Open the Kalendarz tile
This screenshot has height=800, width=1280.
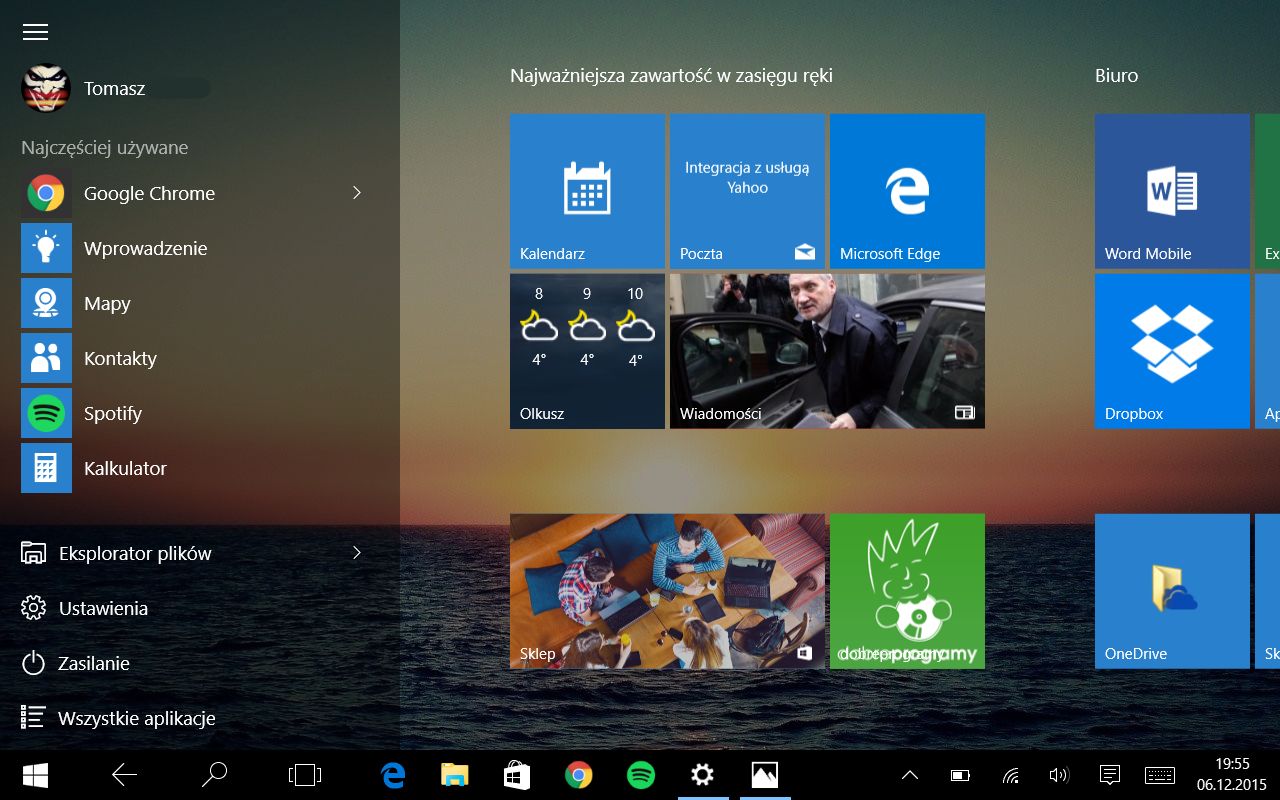click(587, 191)
